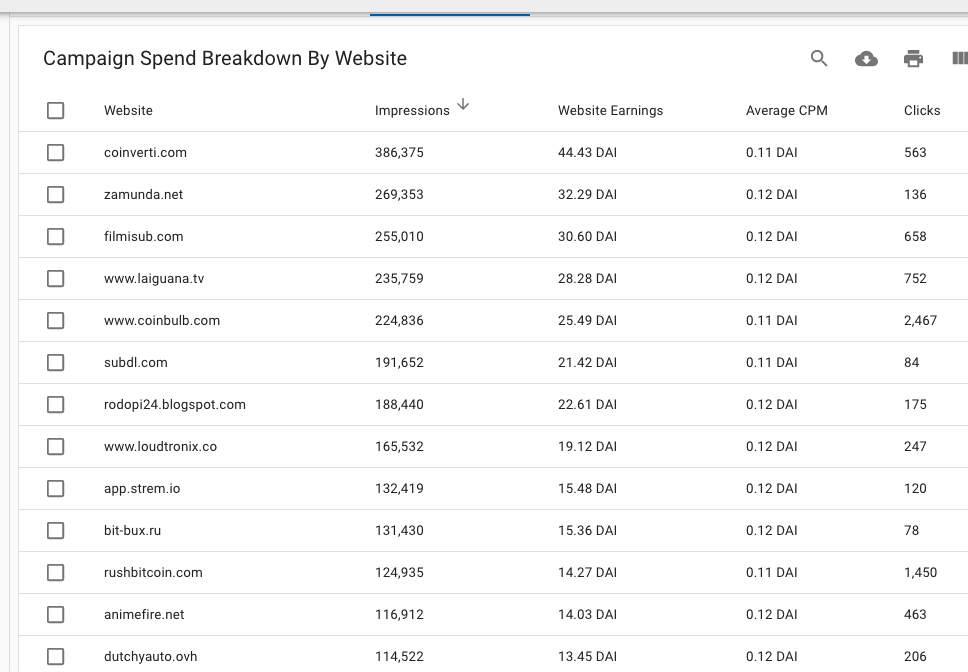Select the coinverti.com row checkbox

coord(56,152)
